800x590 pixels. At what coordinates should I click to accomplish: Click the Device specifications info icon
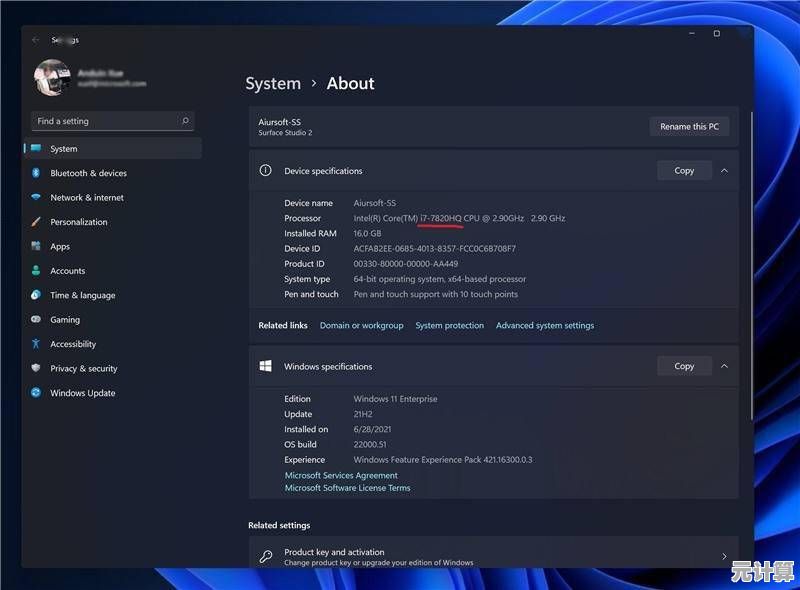point(265,170)
